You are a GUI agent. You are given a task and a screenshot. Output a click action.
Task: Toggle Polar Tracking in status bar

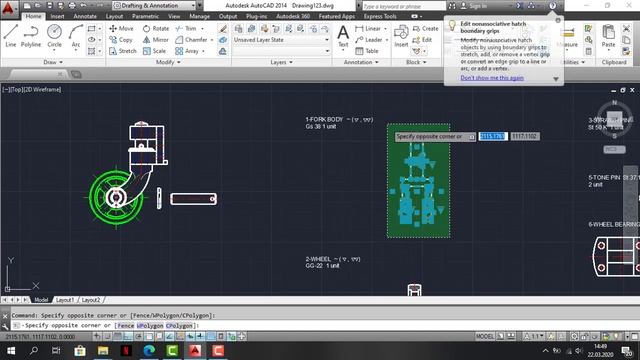[138, 336]
